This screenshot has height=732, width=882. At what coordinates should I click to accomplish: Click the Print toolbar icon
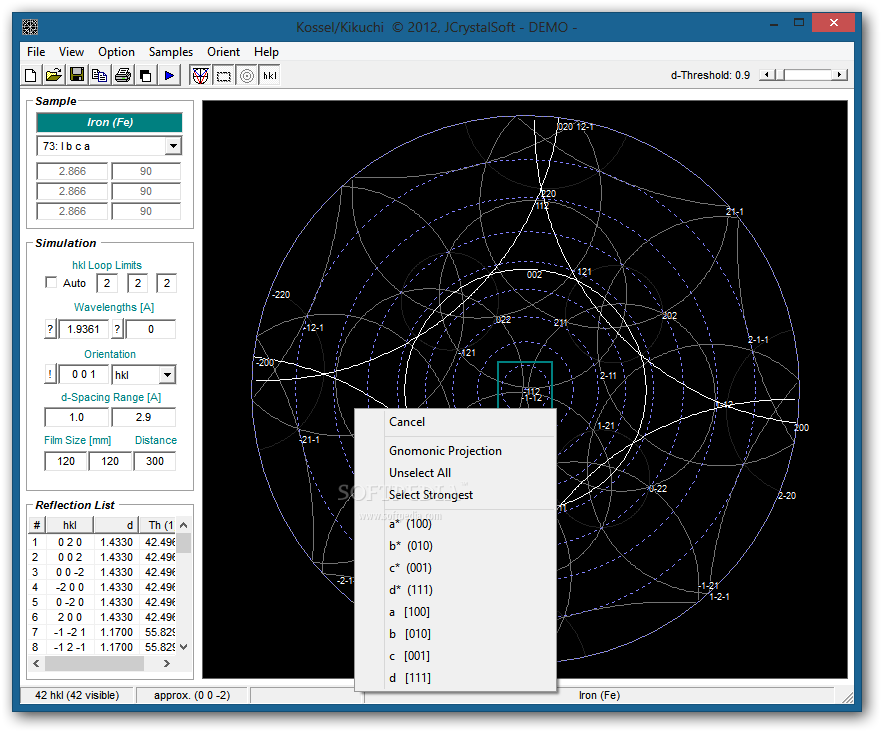123,75
